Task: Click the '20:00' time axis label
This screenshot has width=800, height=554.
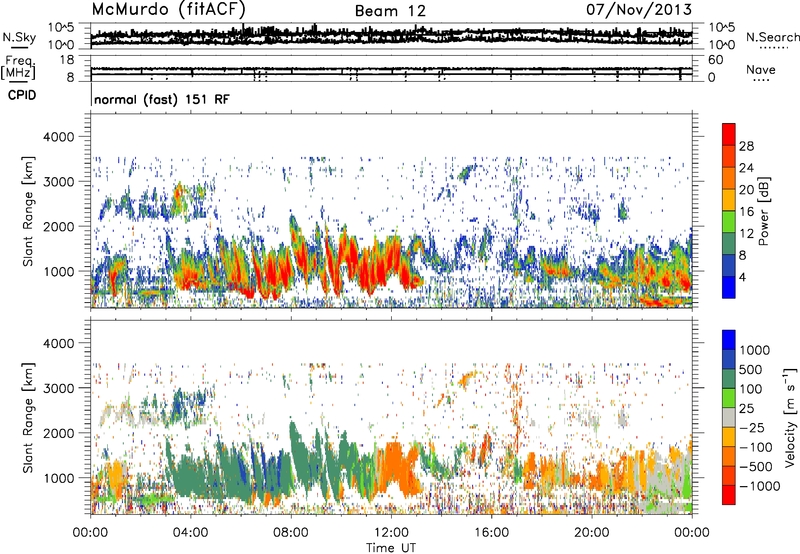Action: pyautogui.click(x=591, y=533)
